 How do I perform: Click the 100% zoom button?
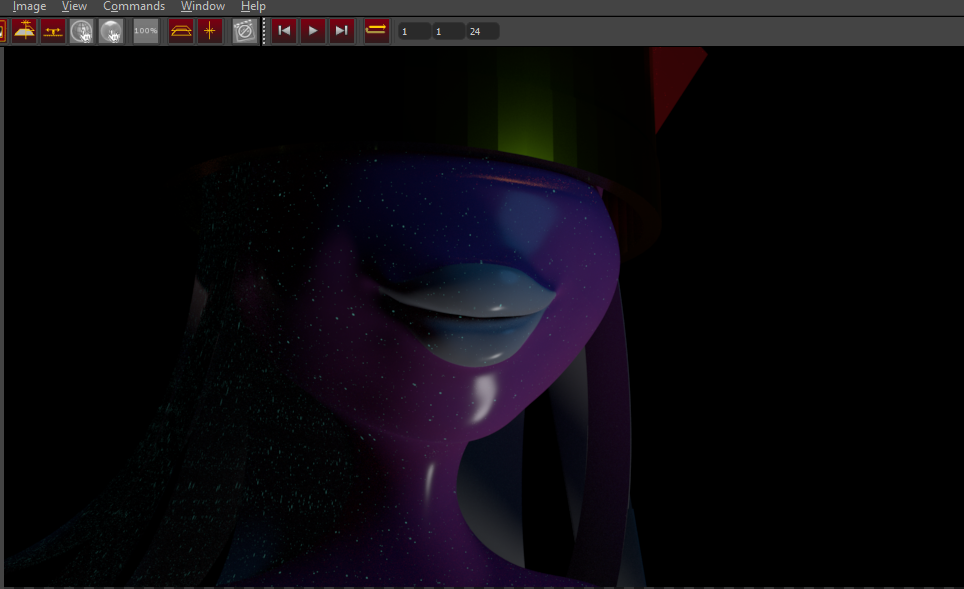[146, 31]
